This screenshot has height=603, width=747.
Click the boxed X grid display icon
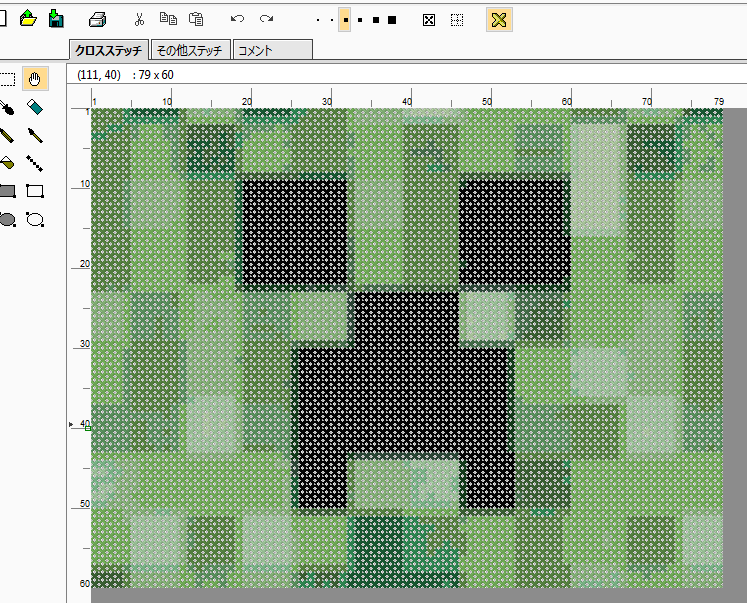point(429,20)
